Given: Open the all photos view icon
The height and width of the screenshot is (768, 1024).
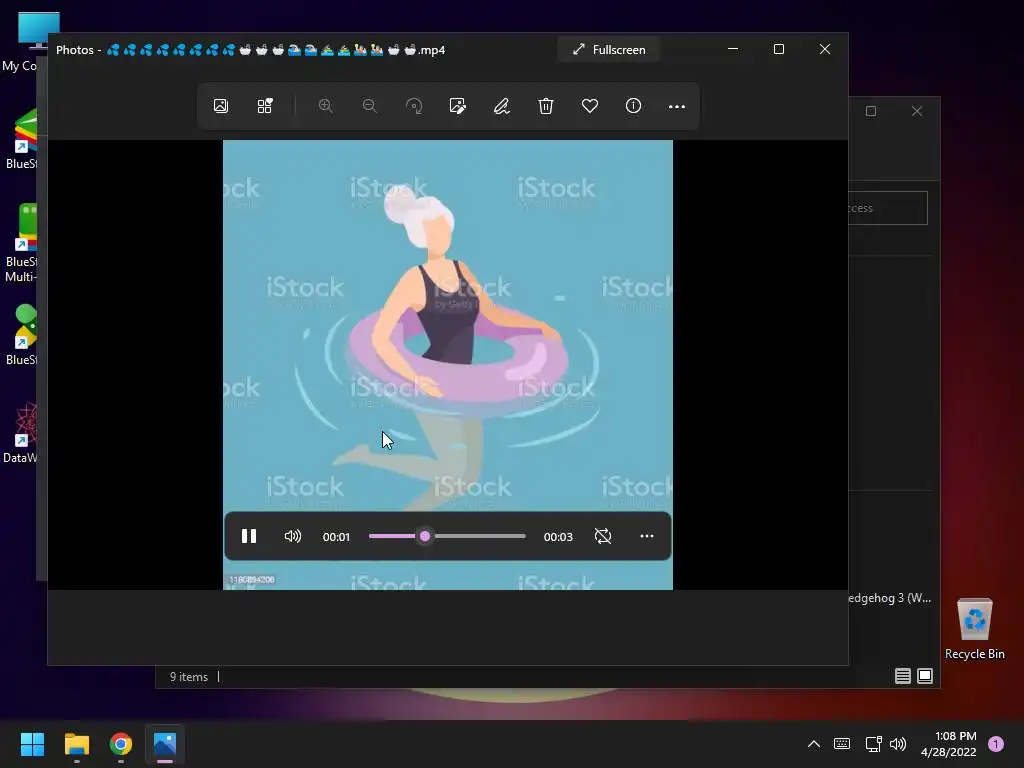Looking at the screenshot, I should pos(221,106).
